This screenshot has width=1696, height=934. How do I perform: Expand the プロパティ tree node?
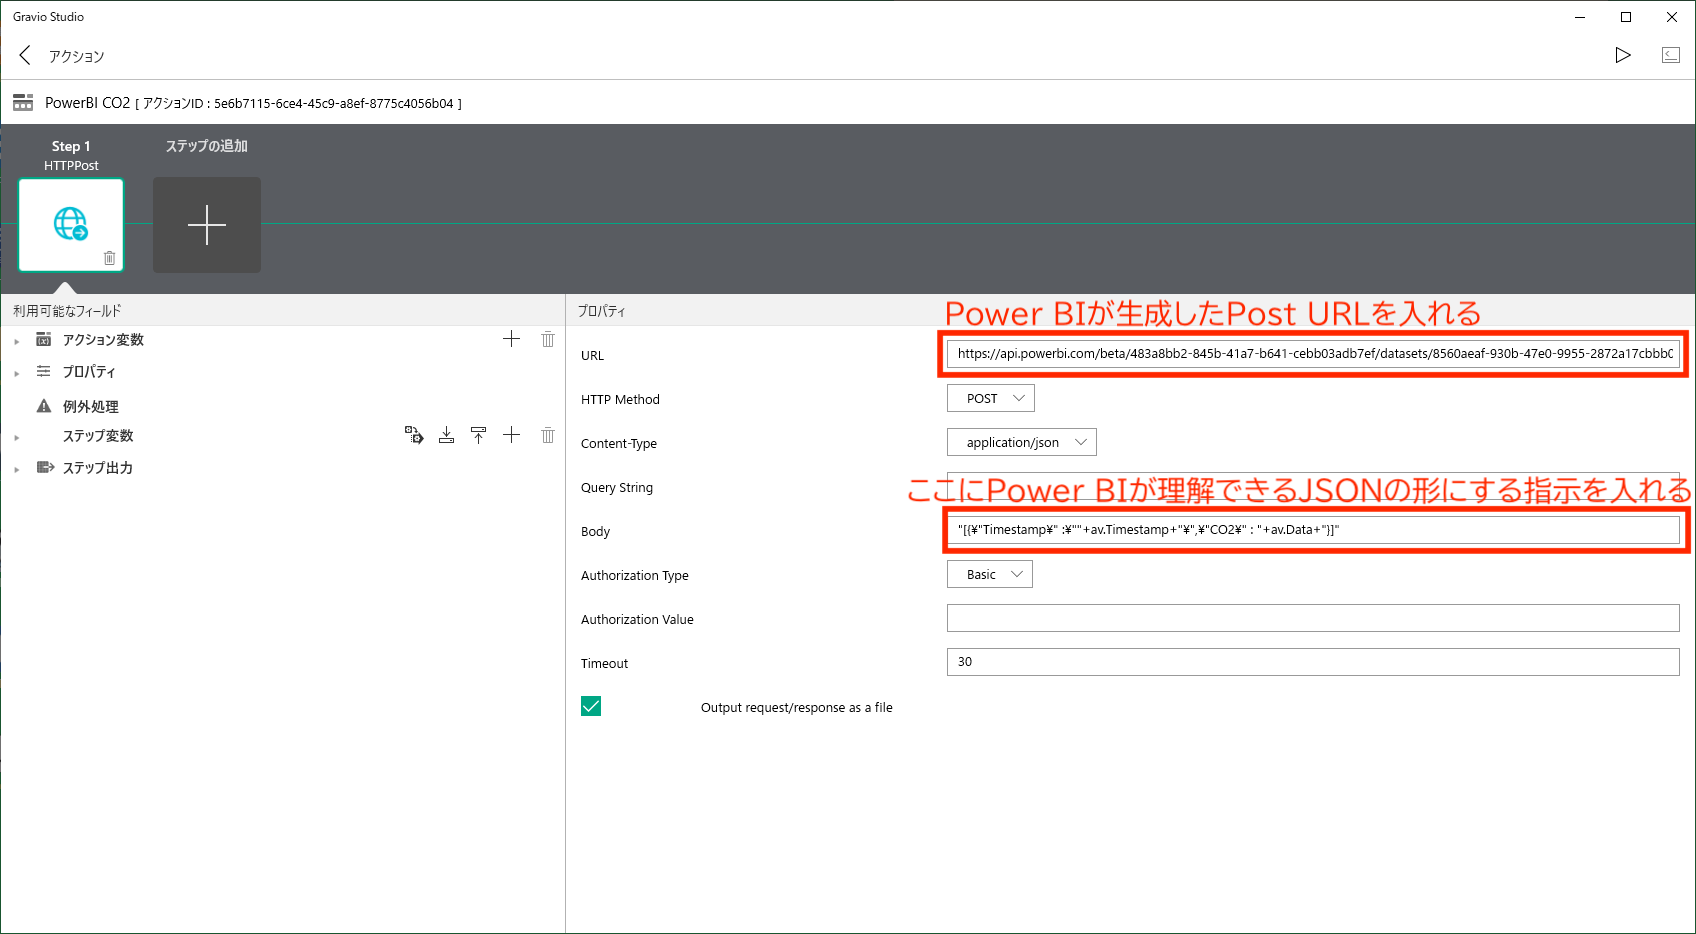[x=17, y=373]
